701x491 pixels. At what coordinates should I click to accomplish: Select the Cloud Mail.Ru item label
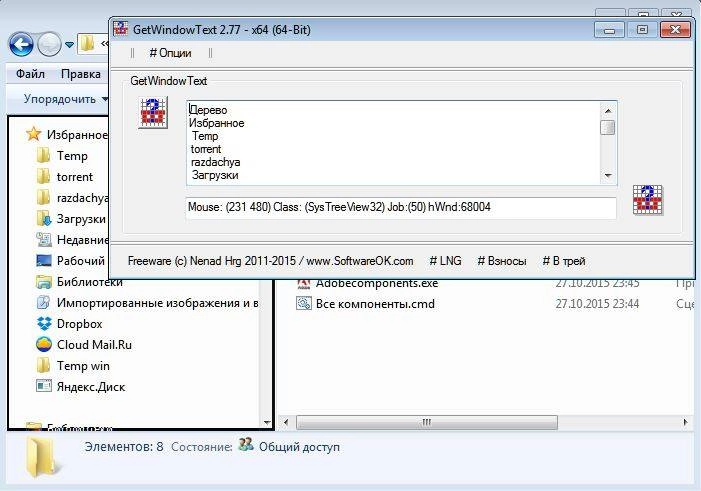click(x=94, y=345)
